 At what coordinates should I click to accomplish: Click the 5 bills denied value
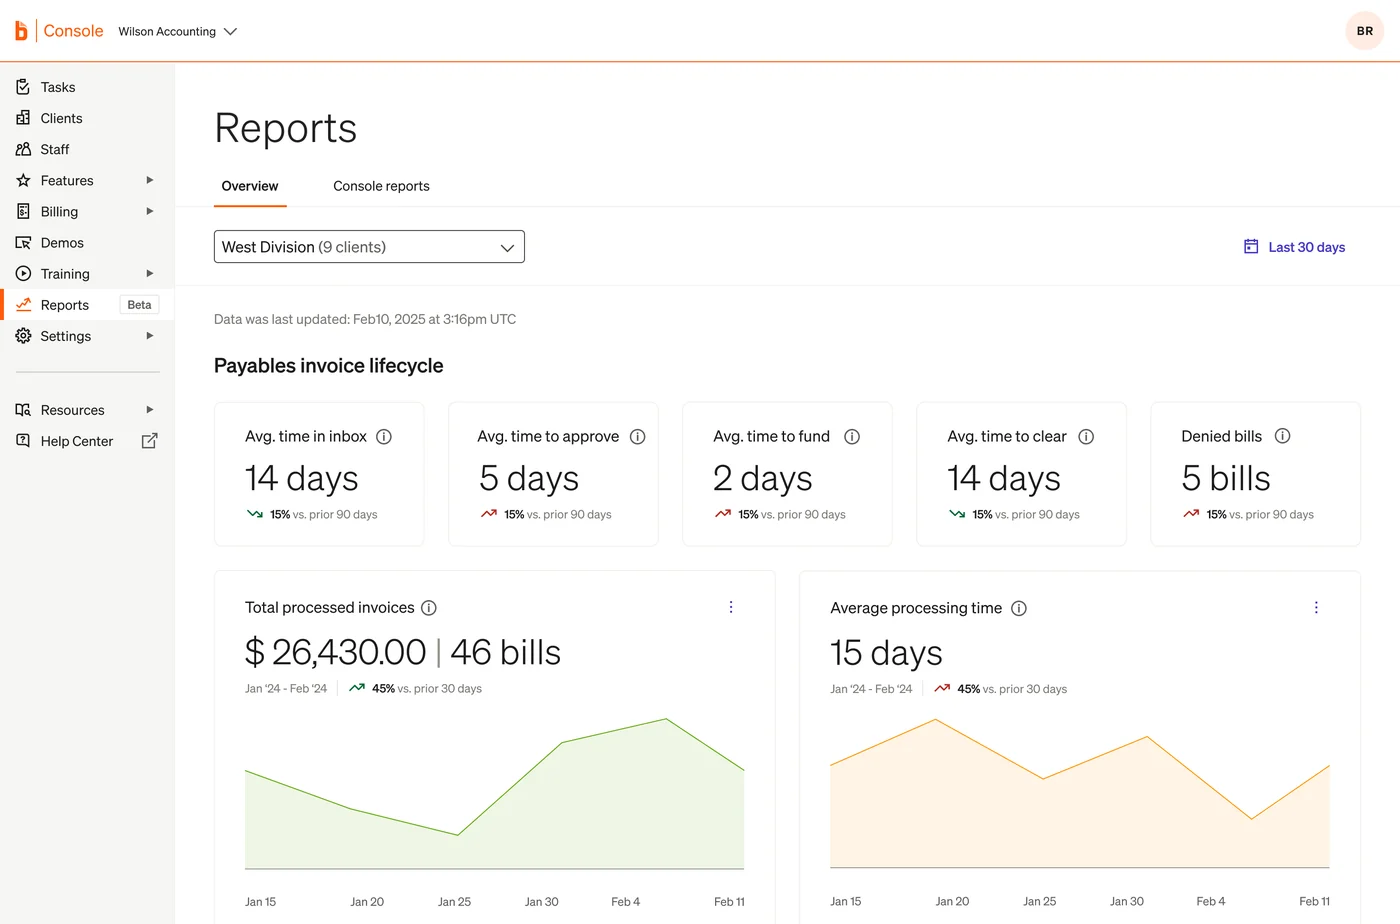point(1226,478)
